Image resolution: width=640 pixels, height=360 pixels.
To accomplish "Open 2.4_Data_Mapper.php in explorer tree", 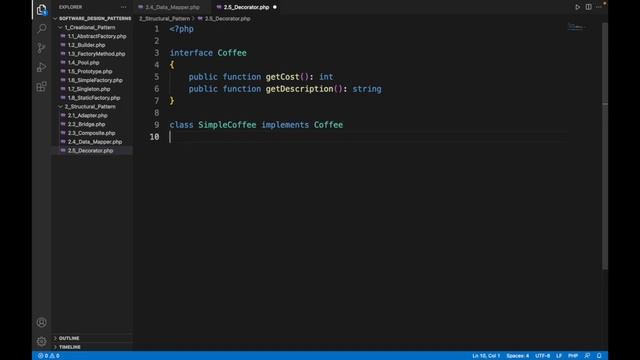I will (x=95, y=142).
